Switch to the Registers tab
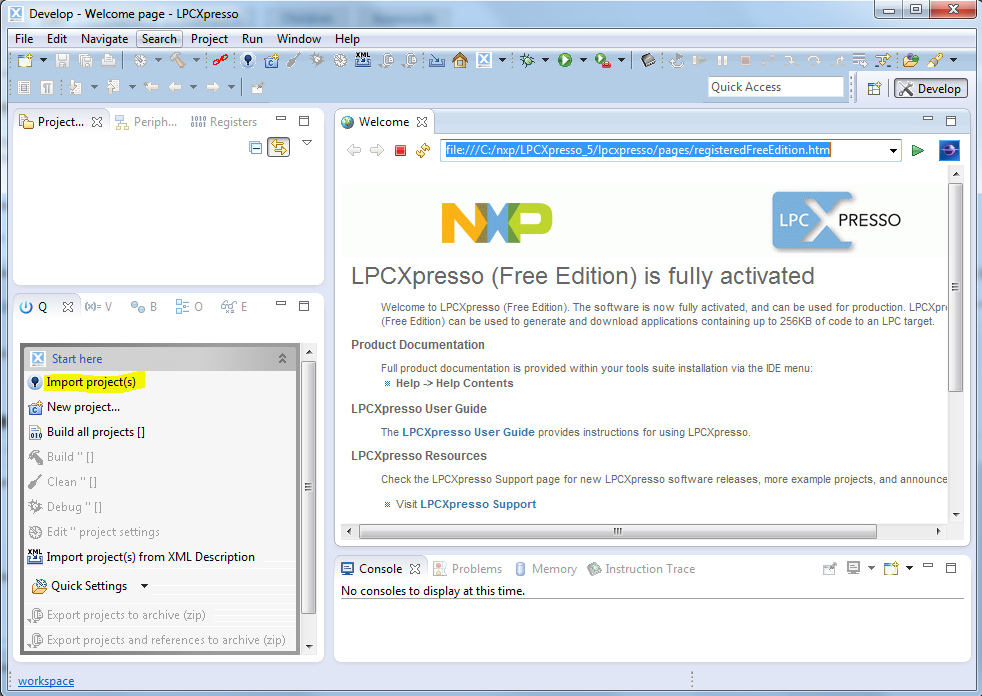 pos(224,122)
